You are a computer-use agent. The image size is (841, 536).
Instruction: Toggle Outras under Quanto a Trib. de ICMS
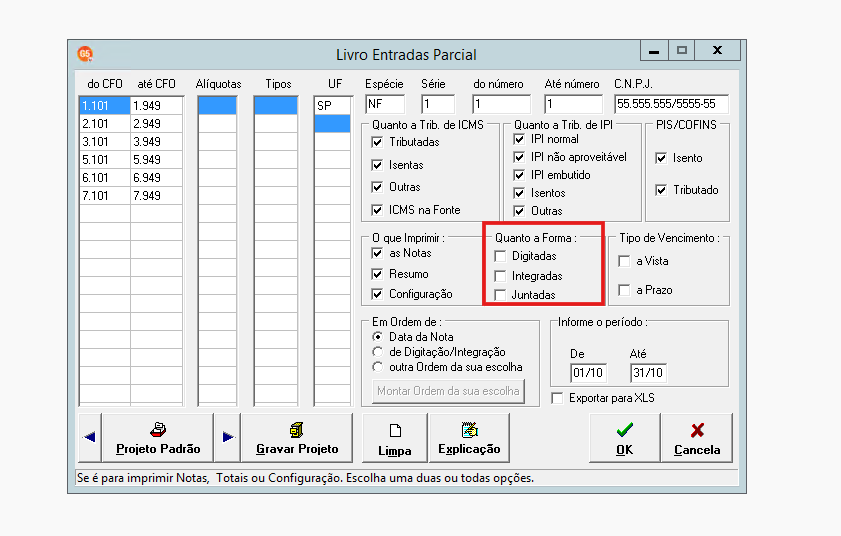point(378,187)
